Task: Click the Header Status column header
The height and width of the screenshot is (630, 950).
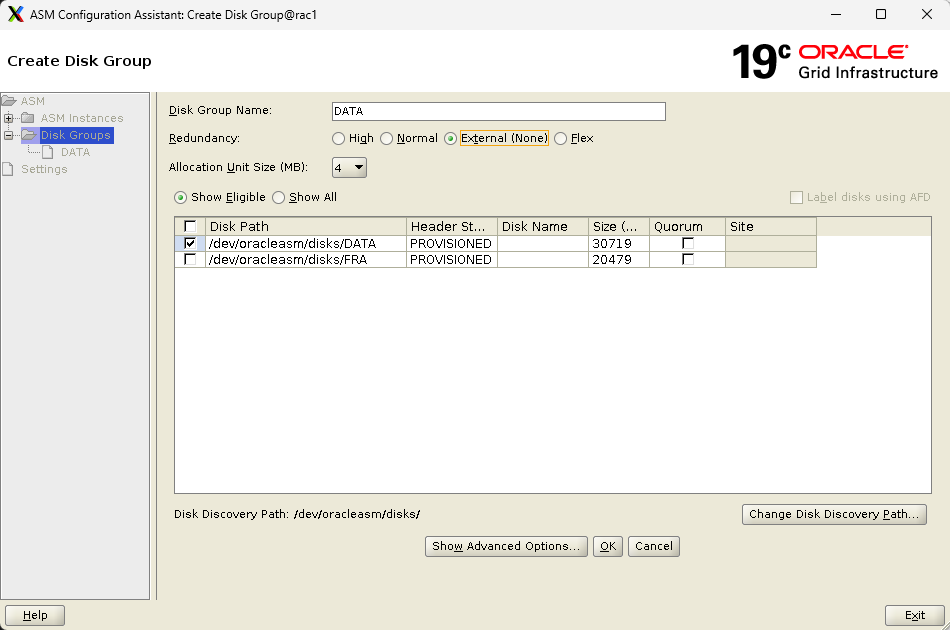Action: coord(451,227)
